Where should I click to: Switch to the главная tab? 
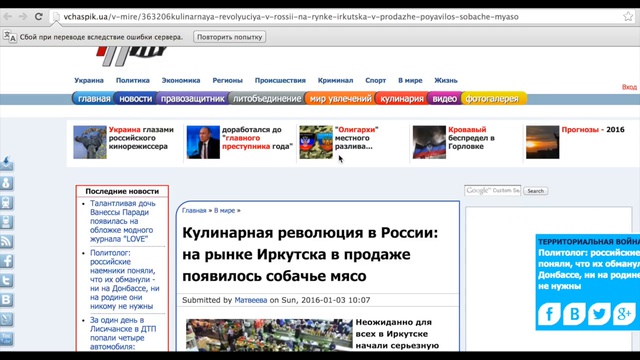click(x=93, y=99)
